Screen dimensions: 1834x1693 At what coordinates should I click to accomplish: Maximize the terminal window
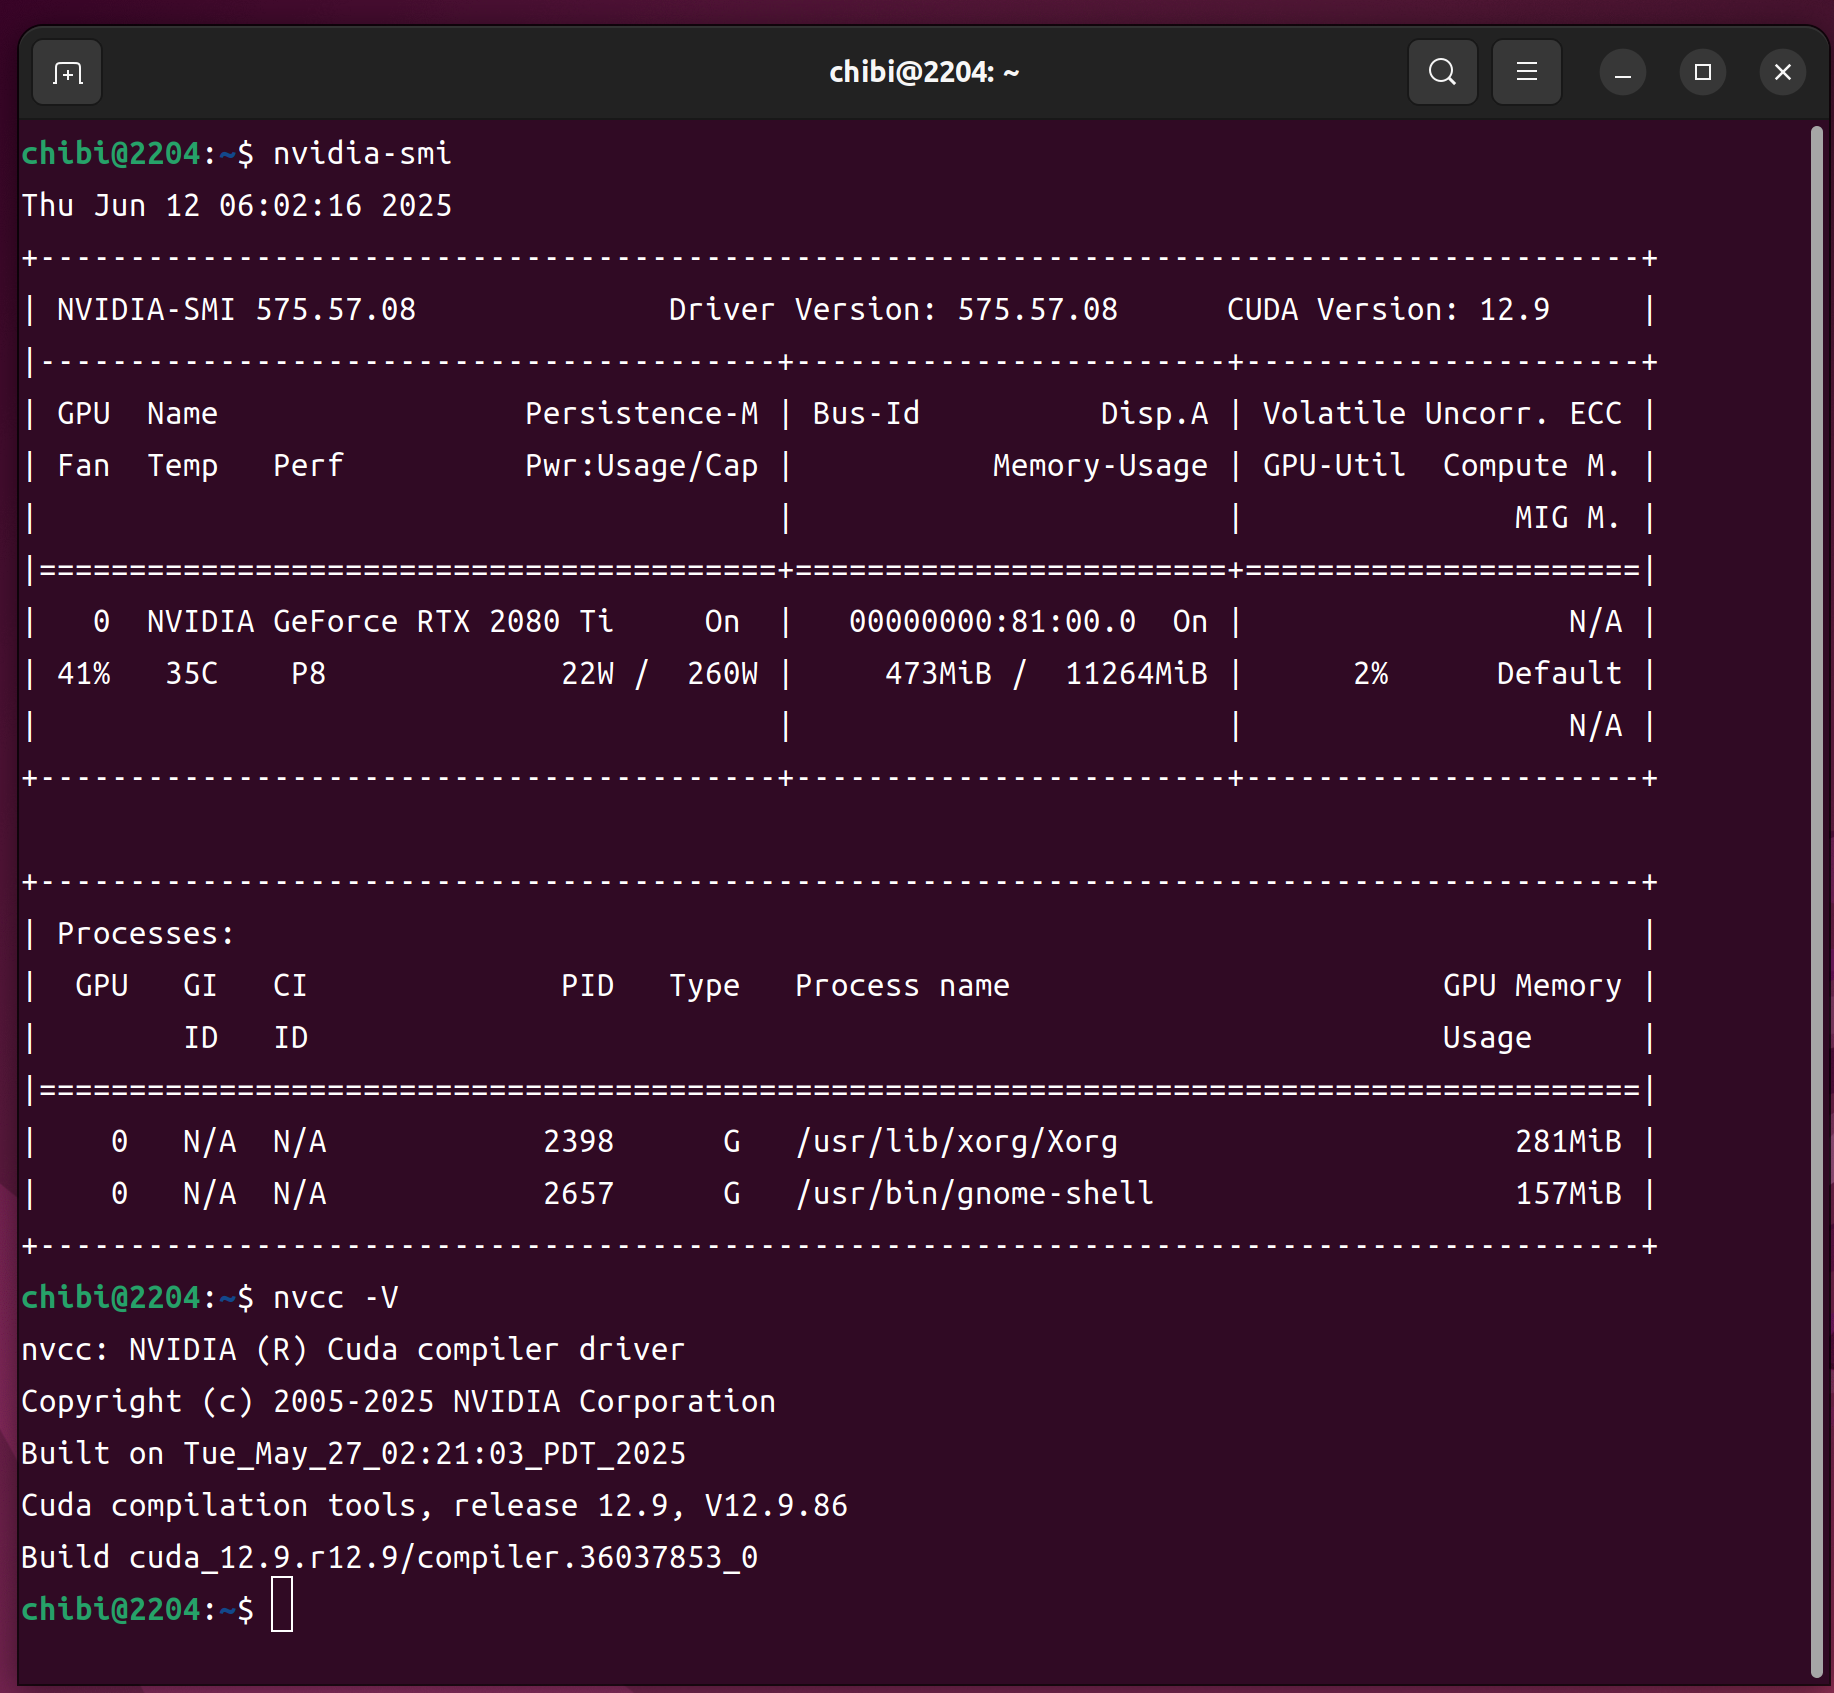pyautogui.click(x=1702, y=73)
